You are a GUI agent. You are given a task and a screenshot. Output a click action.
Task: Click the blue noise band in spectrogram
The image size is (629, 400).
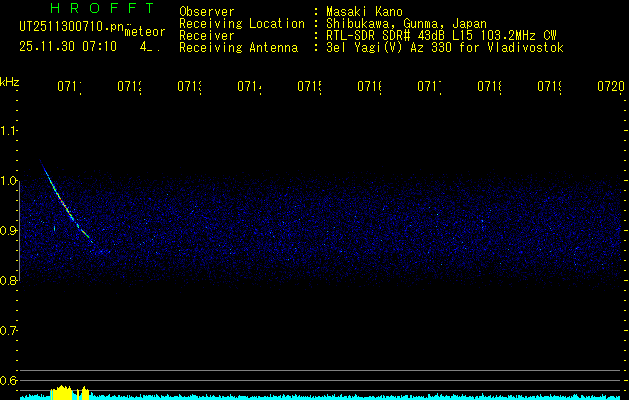click(x=350, y=230)
